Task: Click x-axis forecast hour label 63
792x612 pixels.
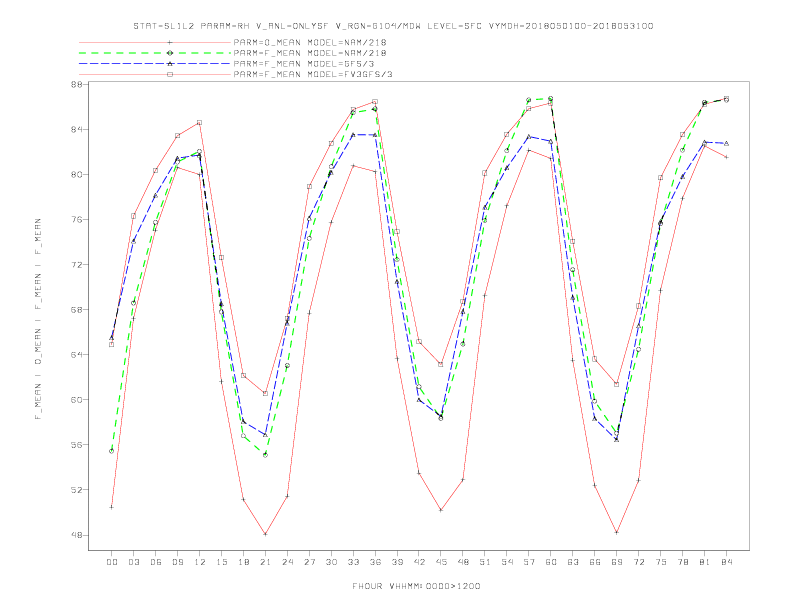Action: pyautogui.click(x=573, y=562)
